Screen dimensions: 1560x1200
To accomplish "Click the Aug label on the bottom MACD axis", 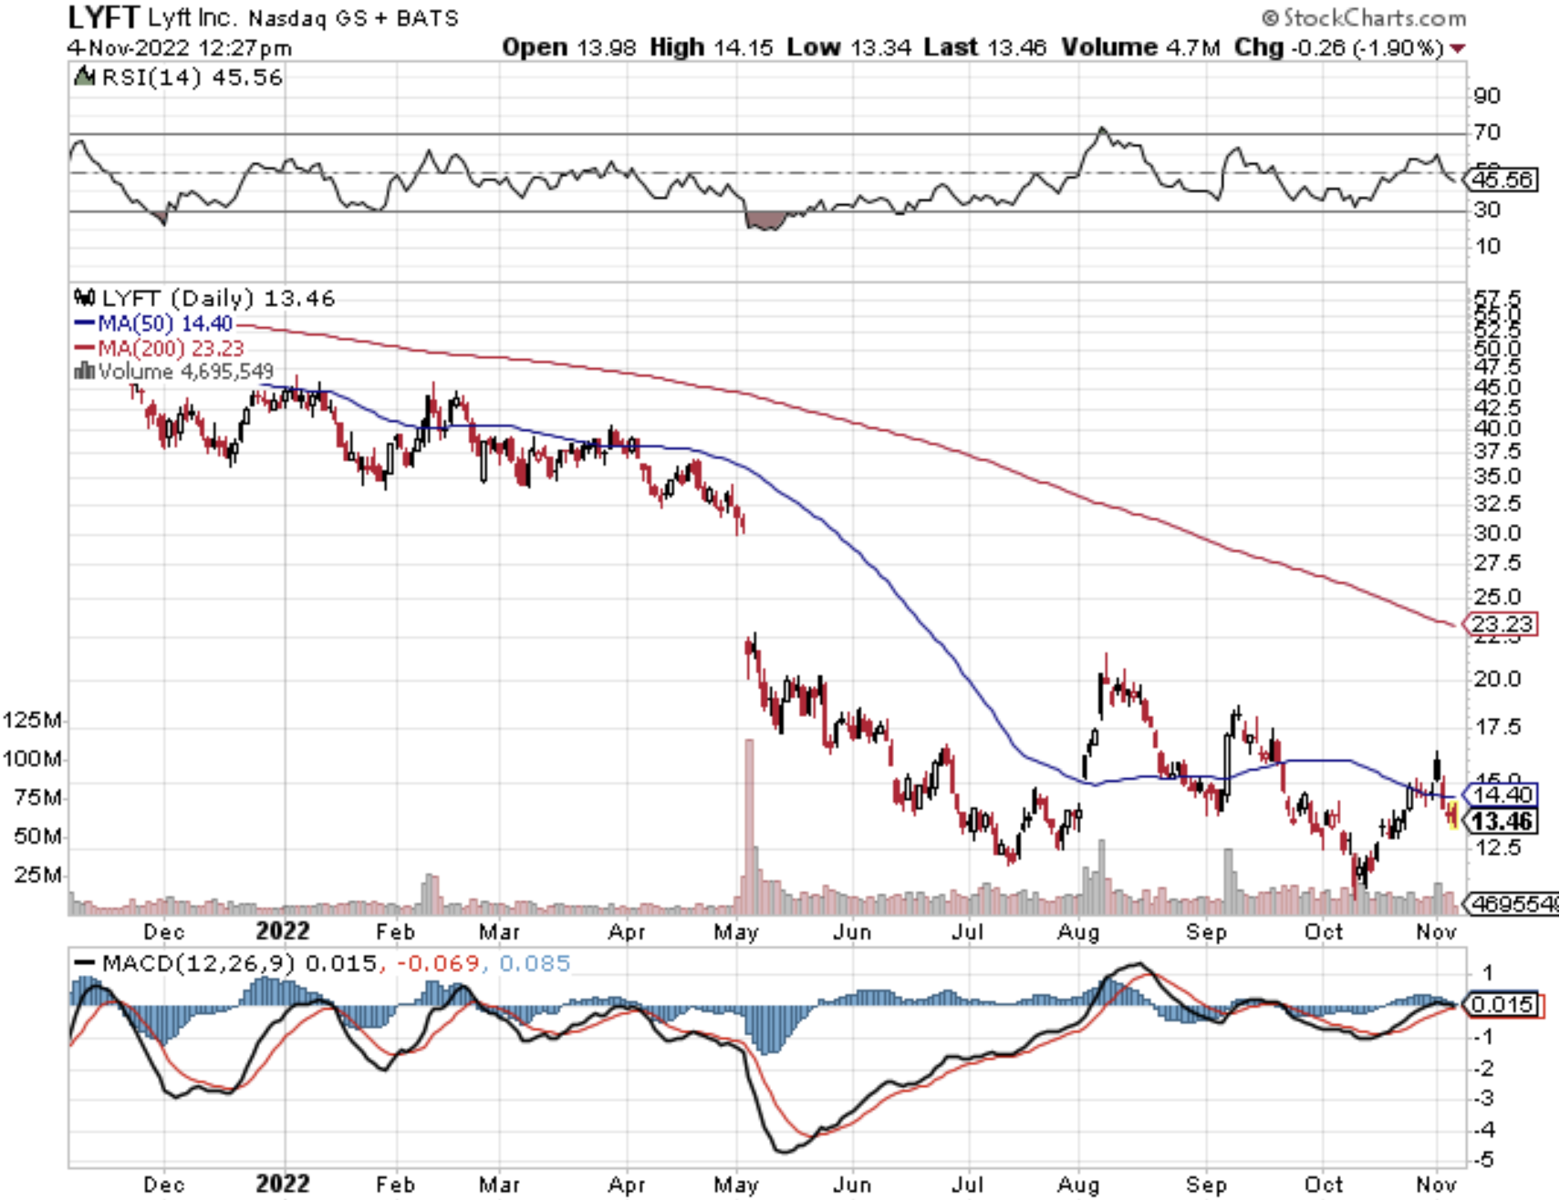I will [1078, 1185].
